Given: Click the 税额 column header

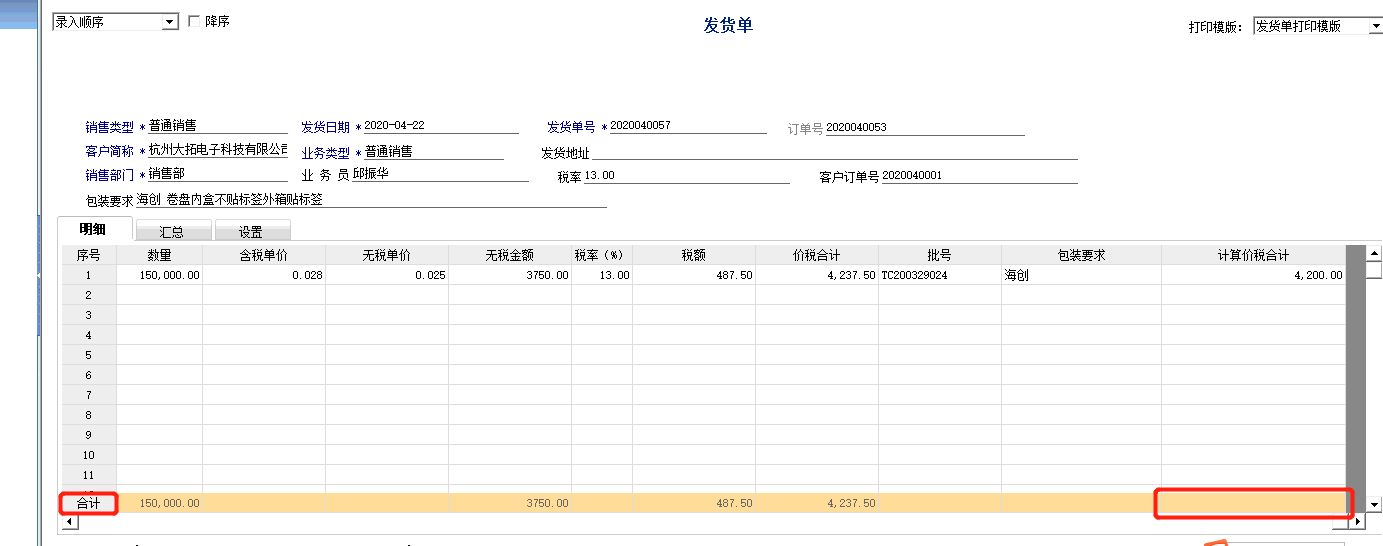Looking at the screenshot, I should (694, 255).
